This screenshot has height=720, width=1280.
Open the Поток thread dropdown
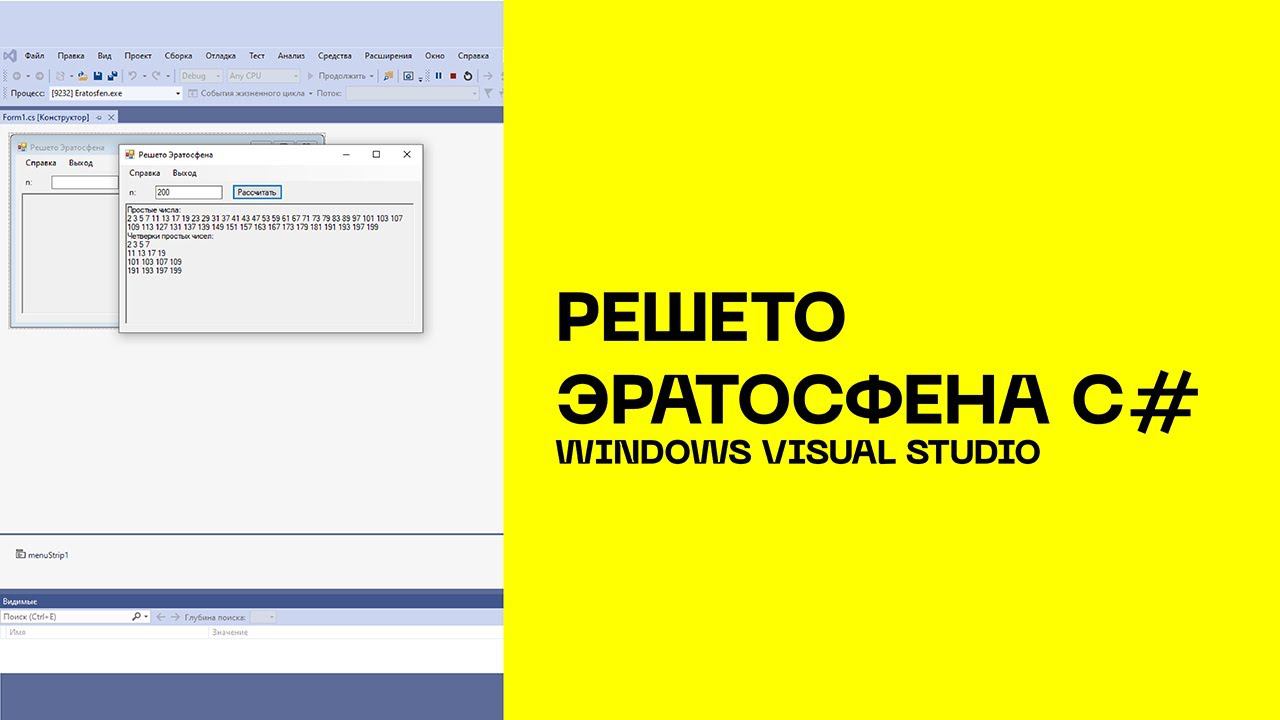413,93
